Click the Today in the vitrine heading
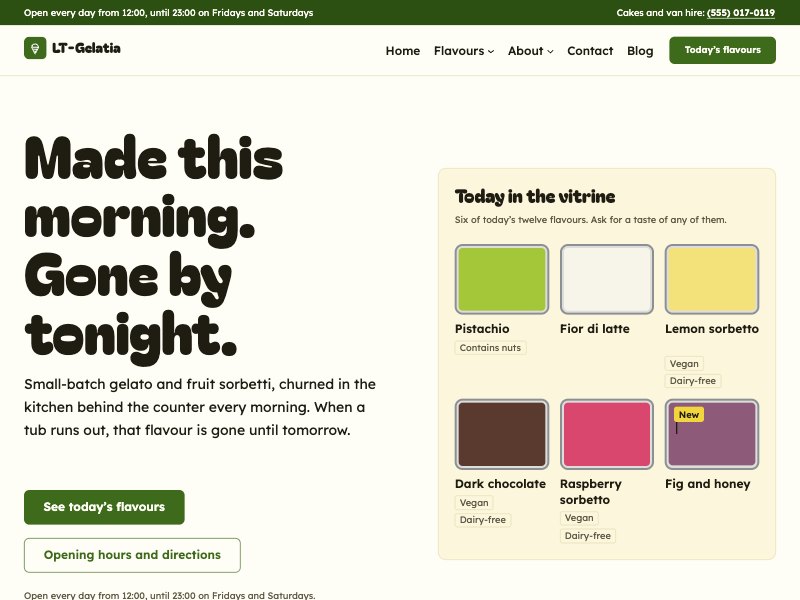 (535, 197)
